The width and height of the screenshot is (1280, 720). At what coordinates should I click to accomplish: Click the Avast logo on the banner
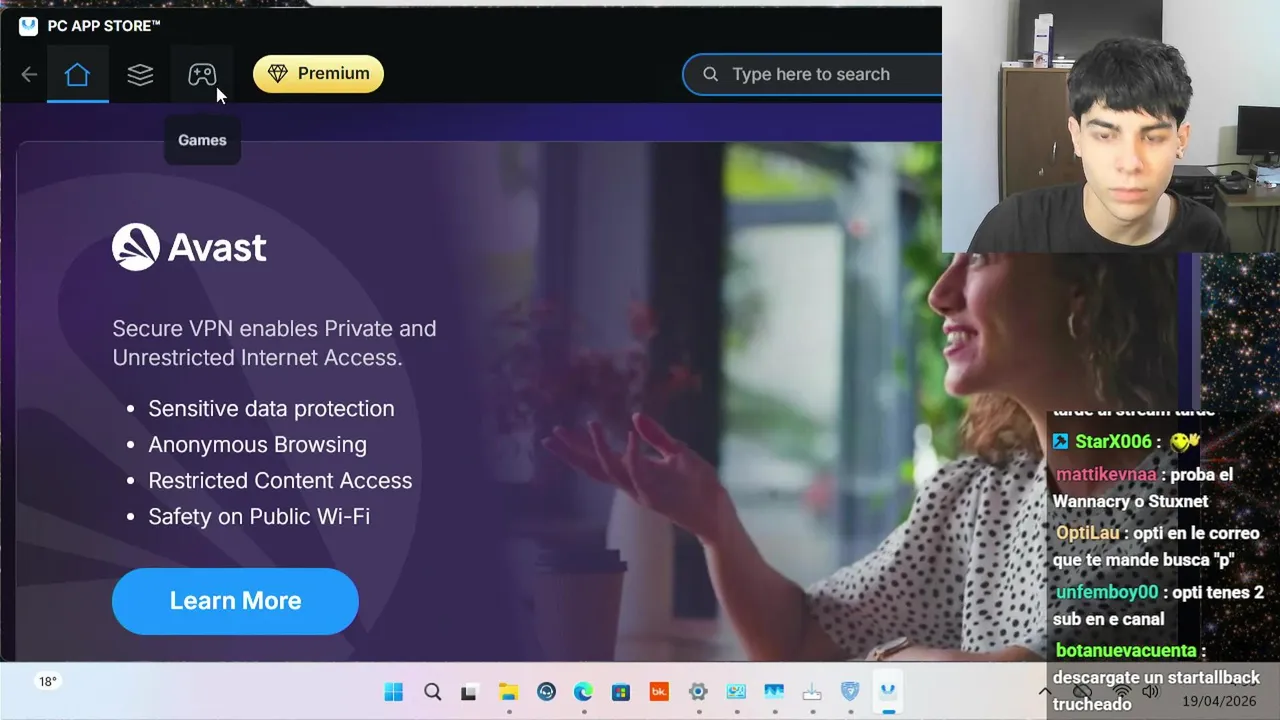pyautogui.click(x=189, y=247)
